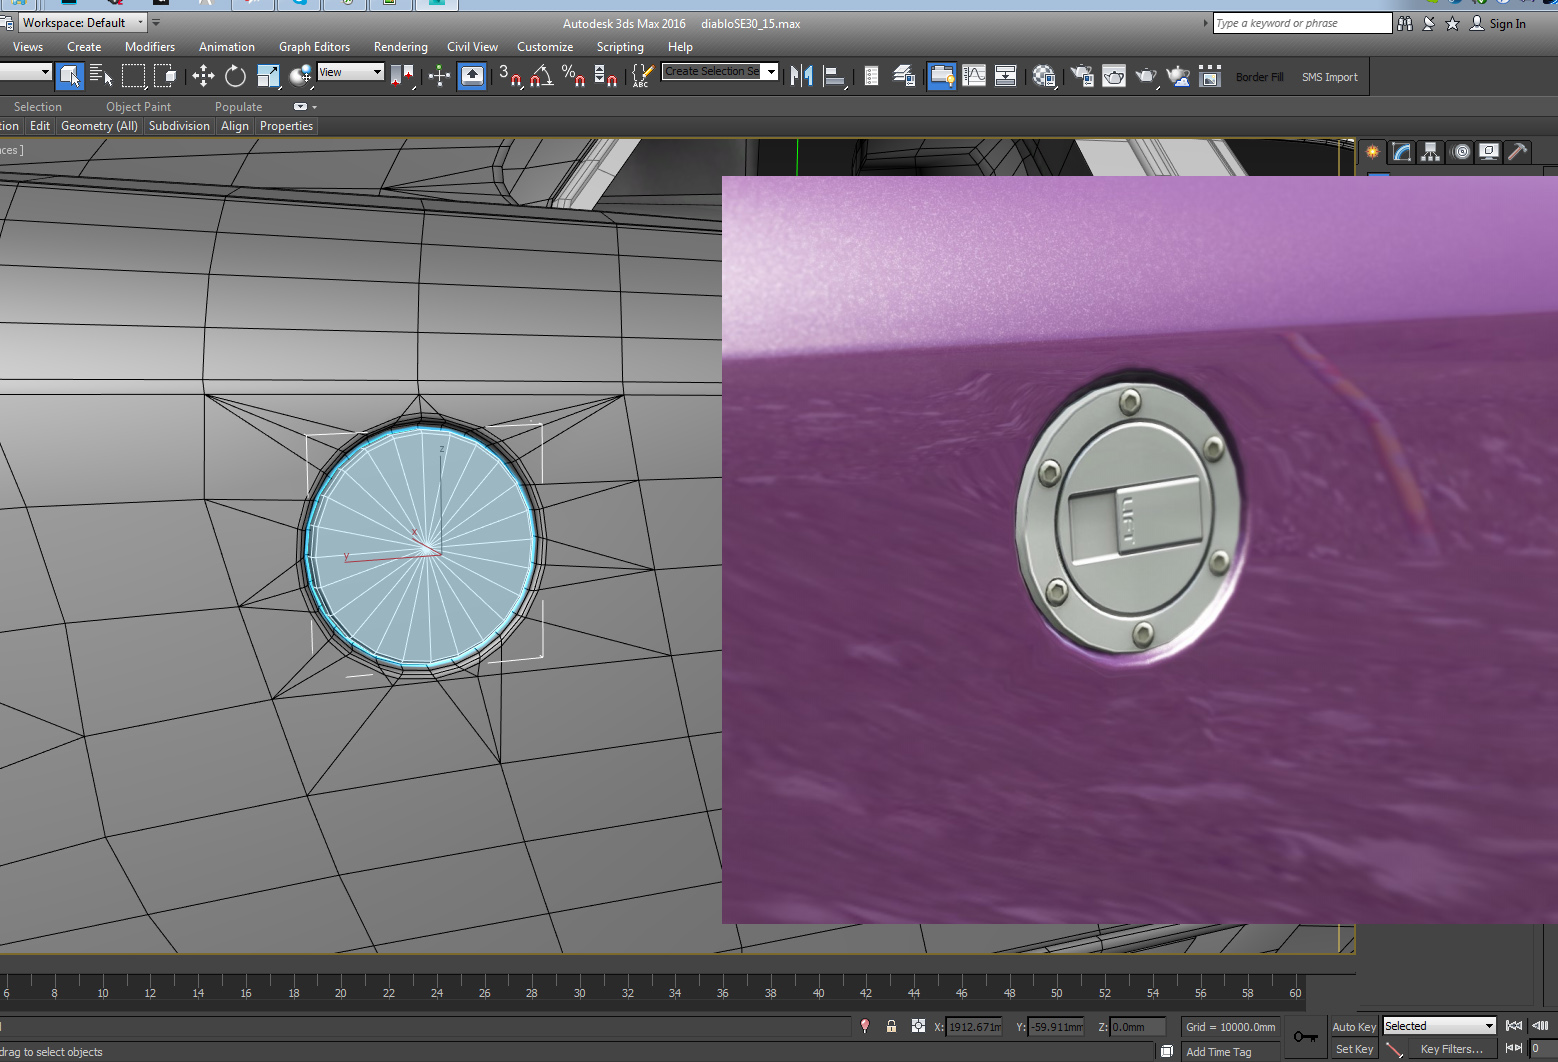Screen dimensions: 1558x1062
Task: Click the Mirror tool icon
Action: [x=801, y=76]
